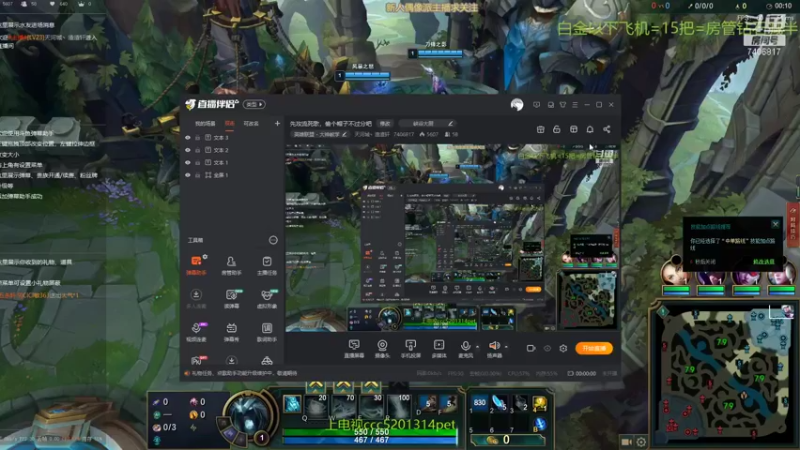Screen dimensions: 800x450
Task: Add a new scene with plus button
Action: click(x=277, y=123)
